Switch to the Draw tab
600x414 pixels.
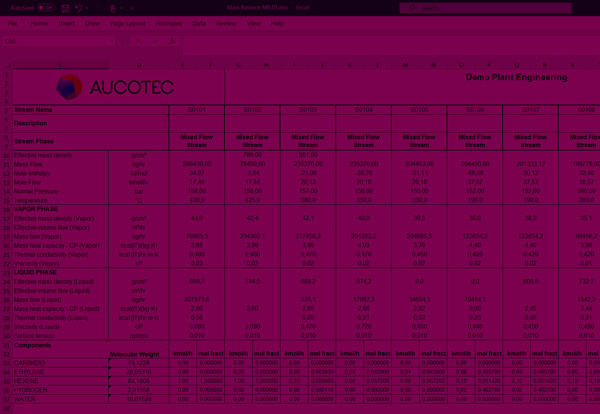pos(92,23)
